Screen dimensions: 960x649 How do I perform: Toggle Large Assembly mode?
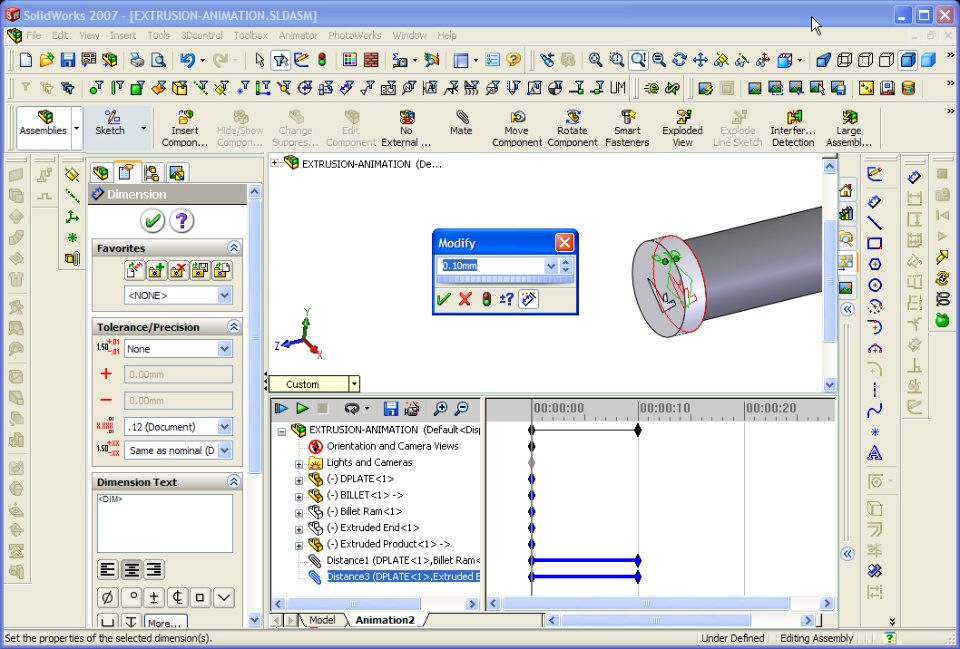pos(849,129)
